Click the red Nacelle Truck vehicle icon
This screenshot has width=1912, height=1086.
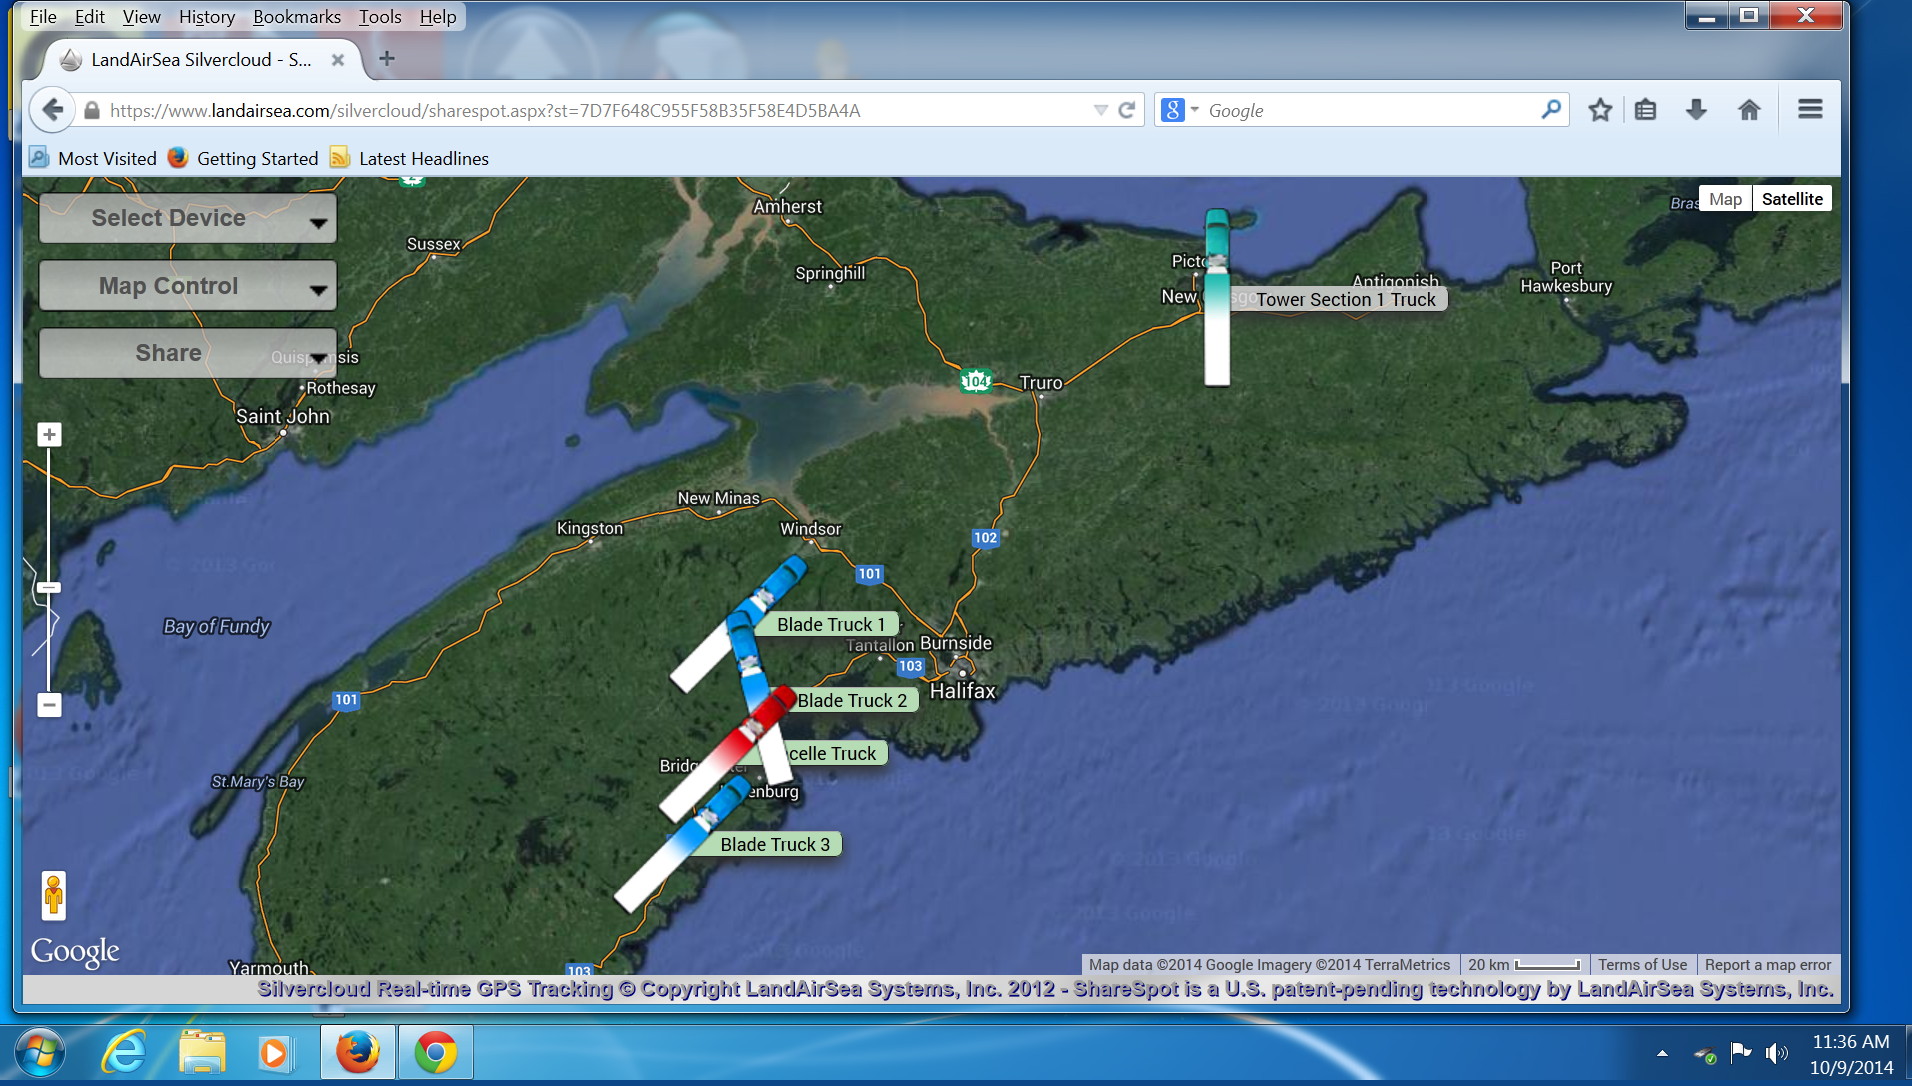[x=728, y=752]
